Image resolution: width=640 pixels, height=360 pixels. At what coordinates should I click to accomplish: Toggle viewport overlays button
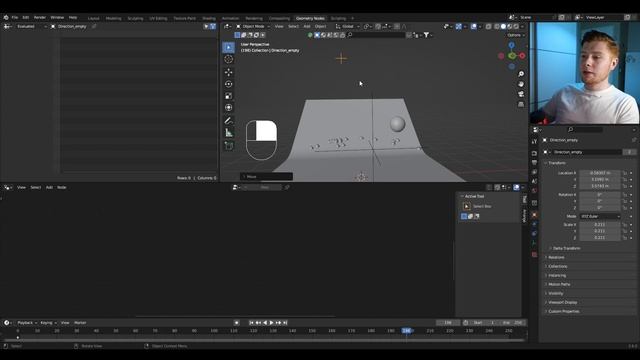tap(473, 27)
